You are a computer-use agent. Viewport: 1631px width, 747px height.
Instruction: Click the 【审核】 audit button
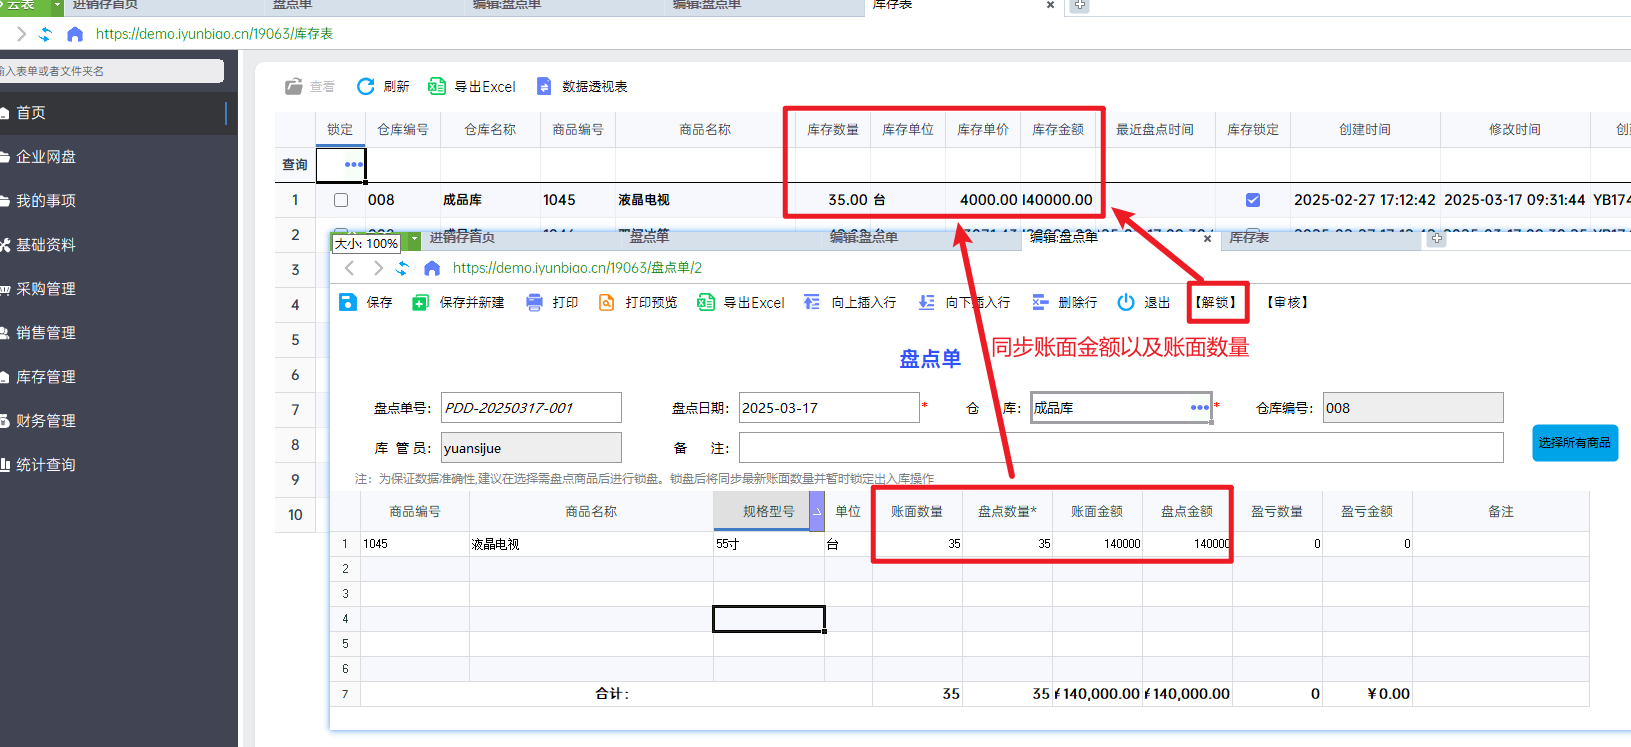coord(1288,302)
